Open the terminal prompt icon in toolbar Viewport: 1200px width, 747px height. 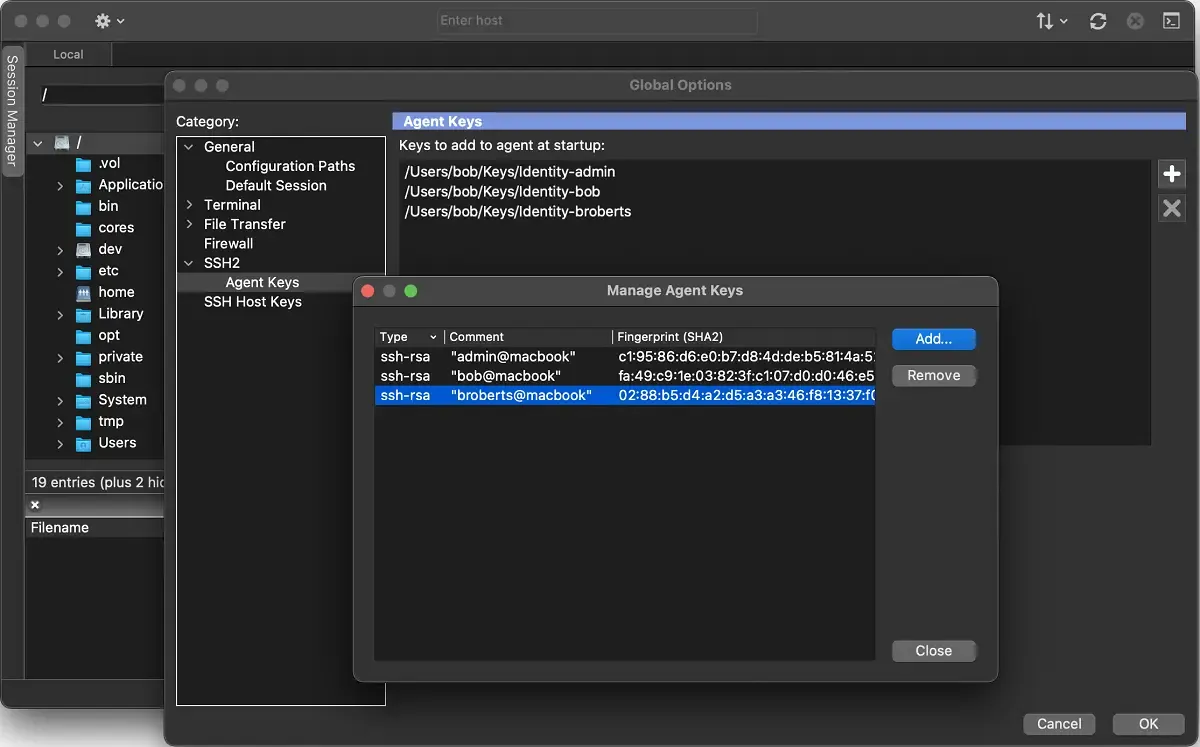(1171, 21)
